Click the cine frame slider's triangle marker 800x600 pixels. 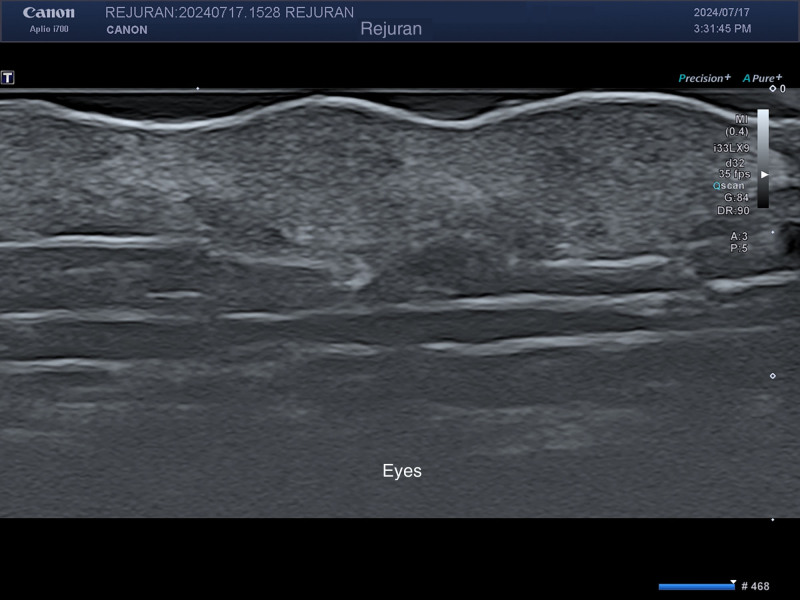pos(733,581)
